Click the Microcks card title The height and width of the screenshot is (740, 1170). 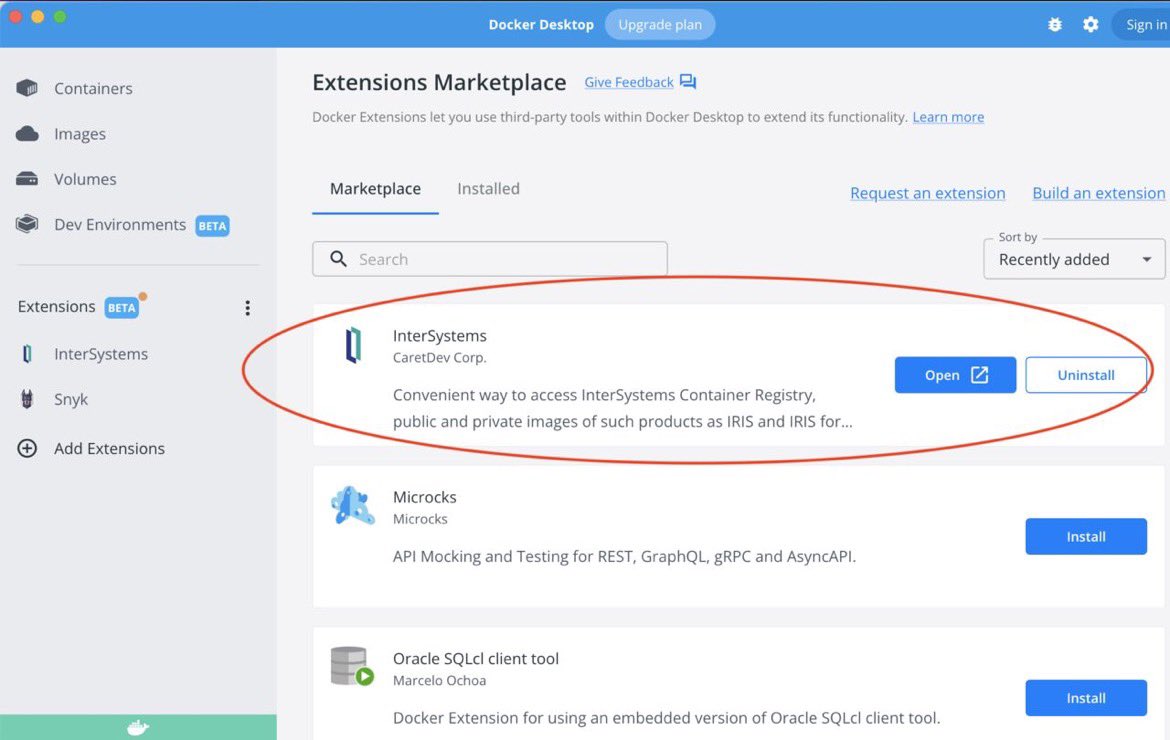425,498
